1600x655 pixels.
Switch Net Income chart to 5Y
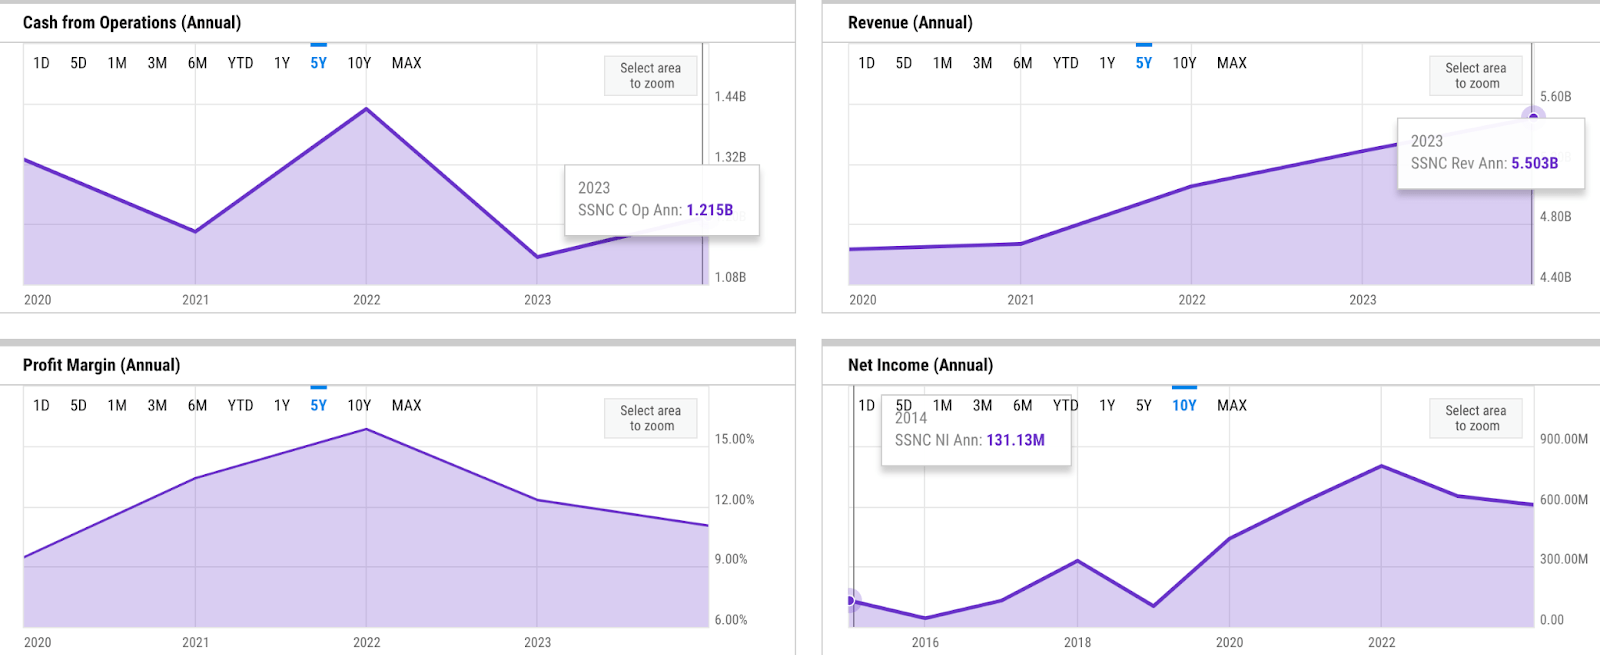(1144, 406)
